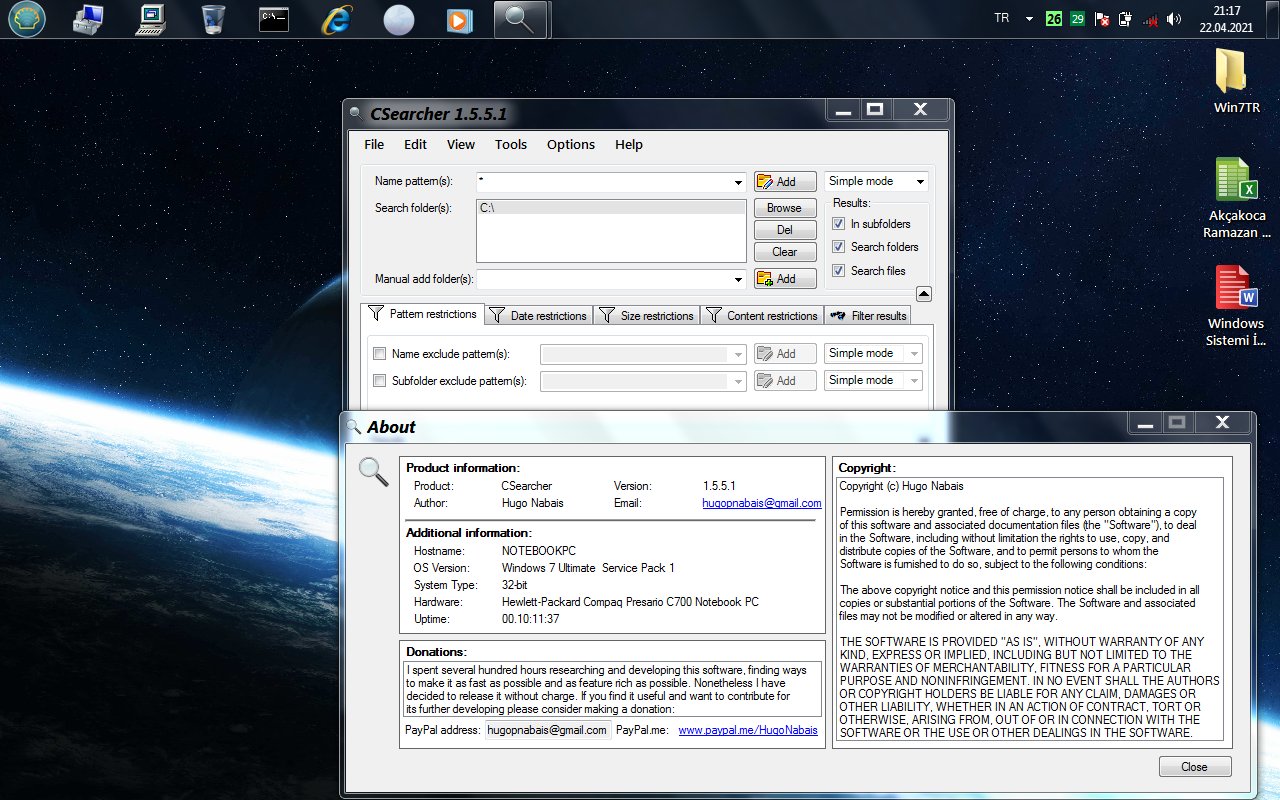
Task: Open the hugopnabais@gmail.com Email link
Action: pos(762,503)
